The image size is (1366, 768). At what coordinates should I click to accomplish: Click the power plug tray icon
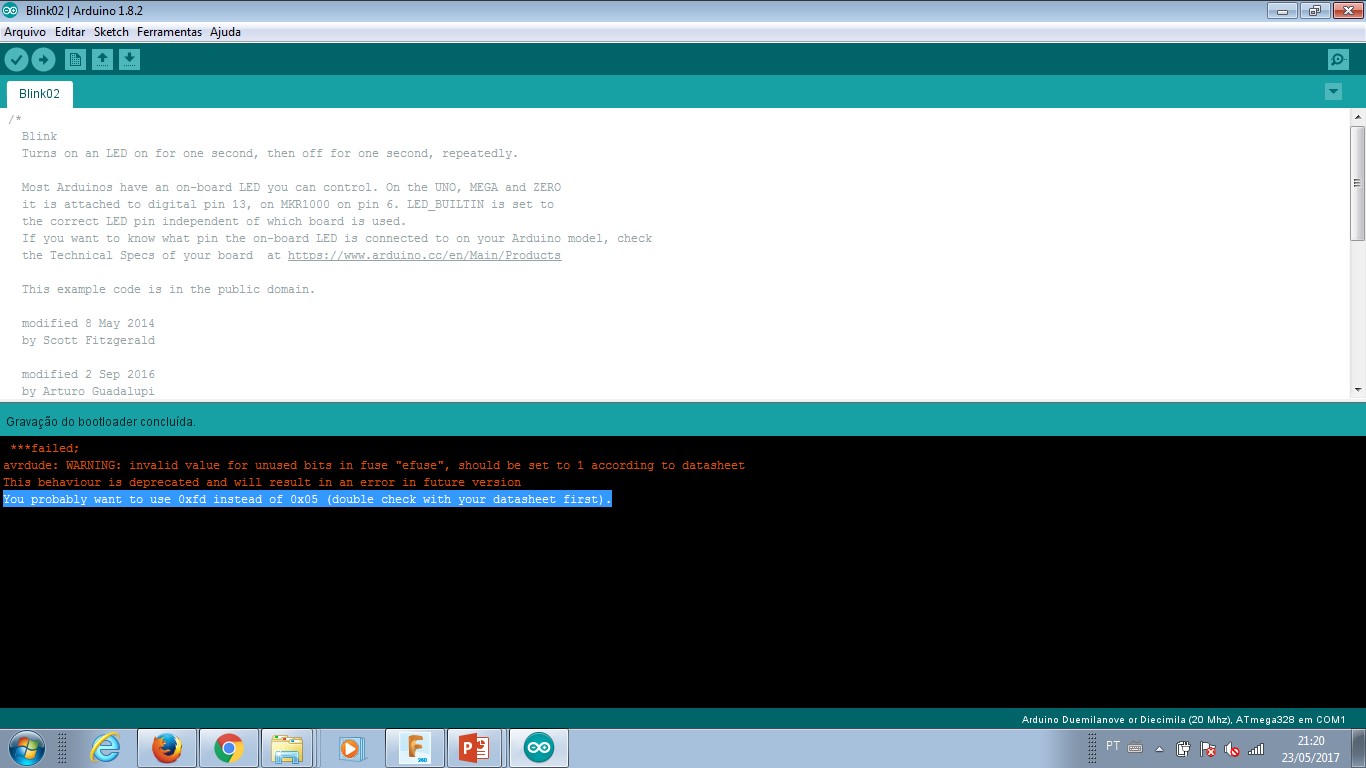pyautogui.click(x=1184, y=748)
